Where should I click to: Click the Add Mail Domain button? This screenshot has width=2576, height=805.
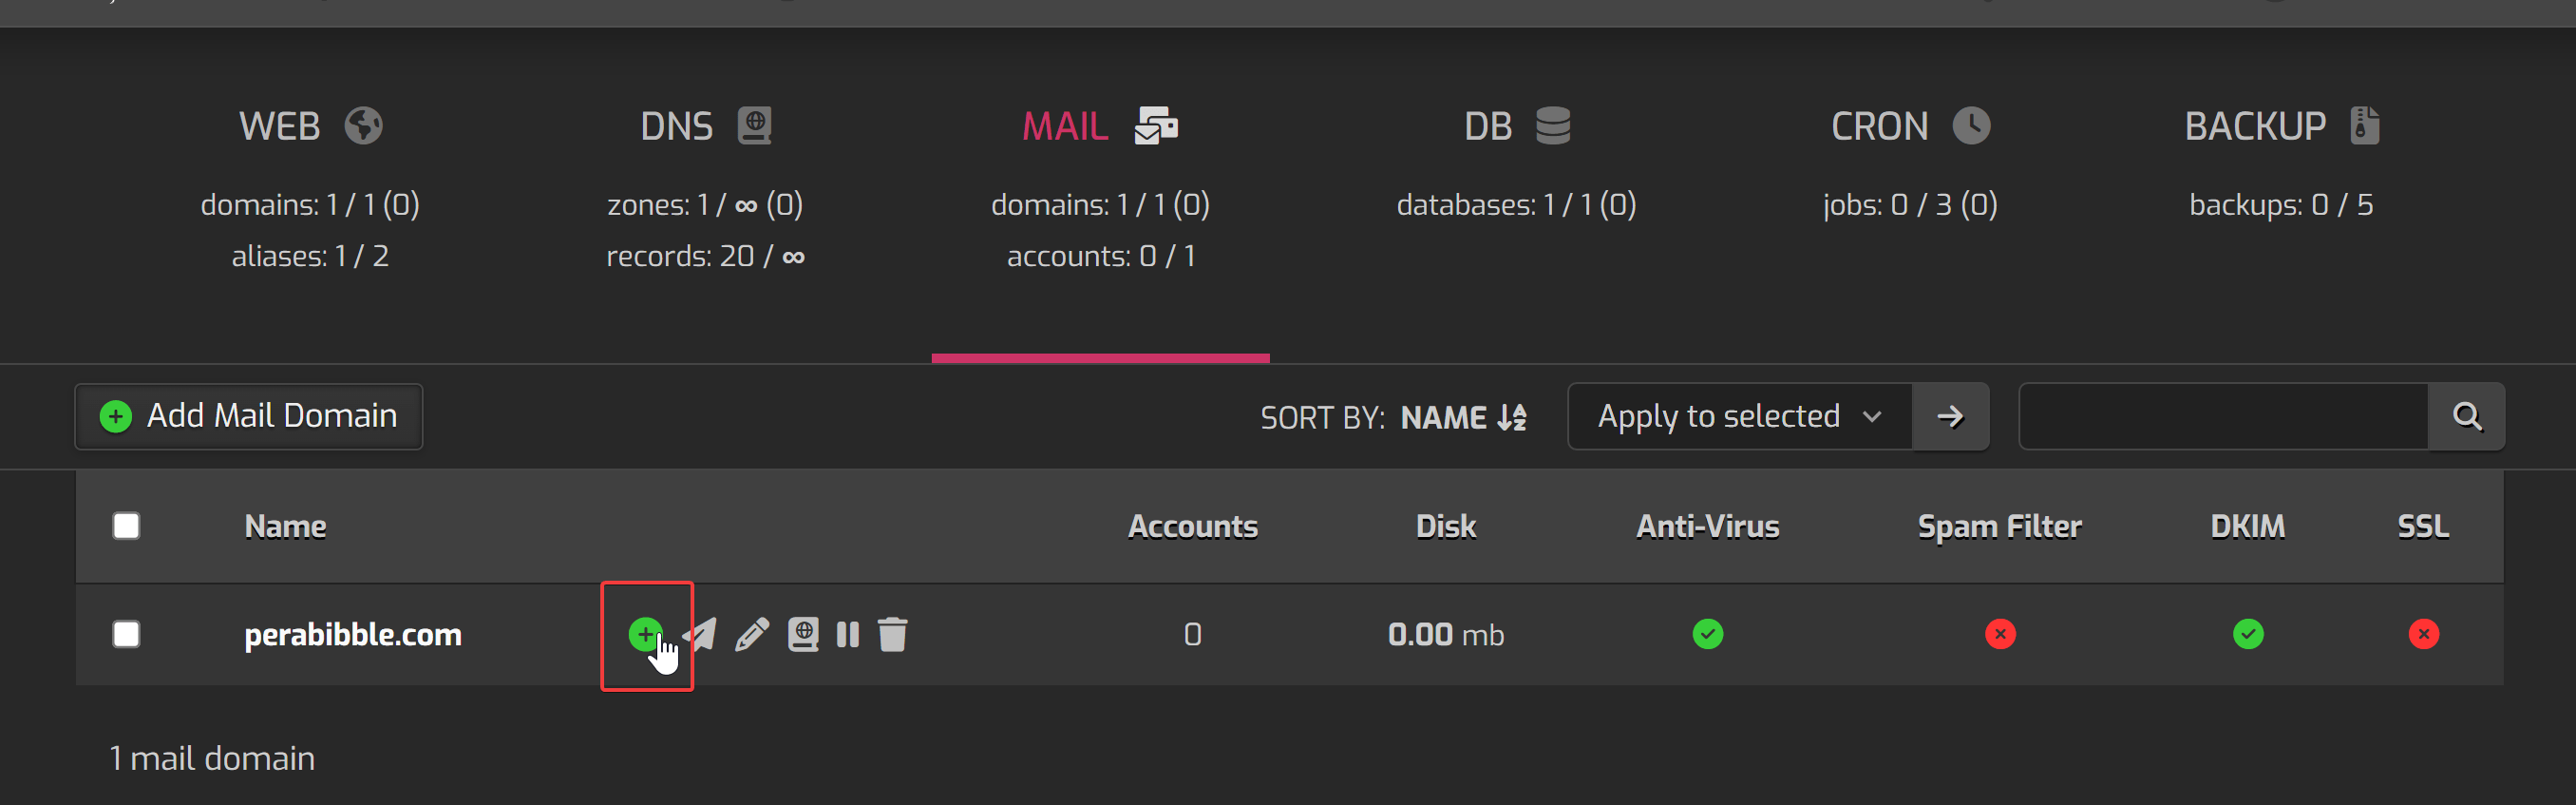point(249,416)
